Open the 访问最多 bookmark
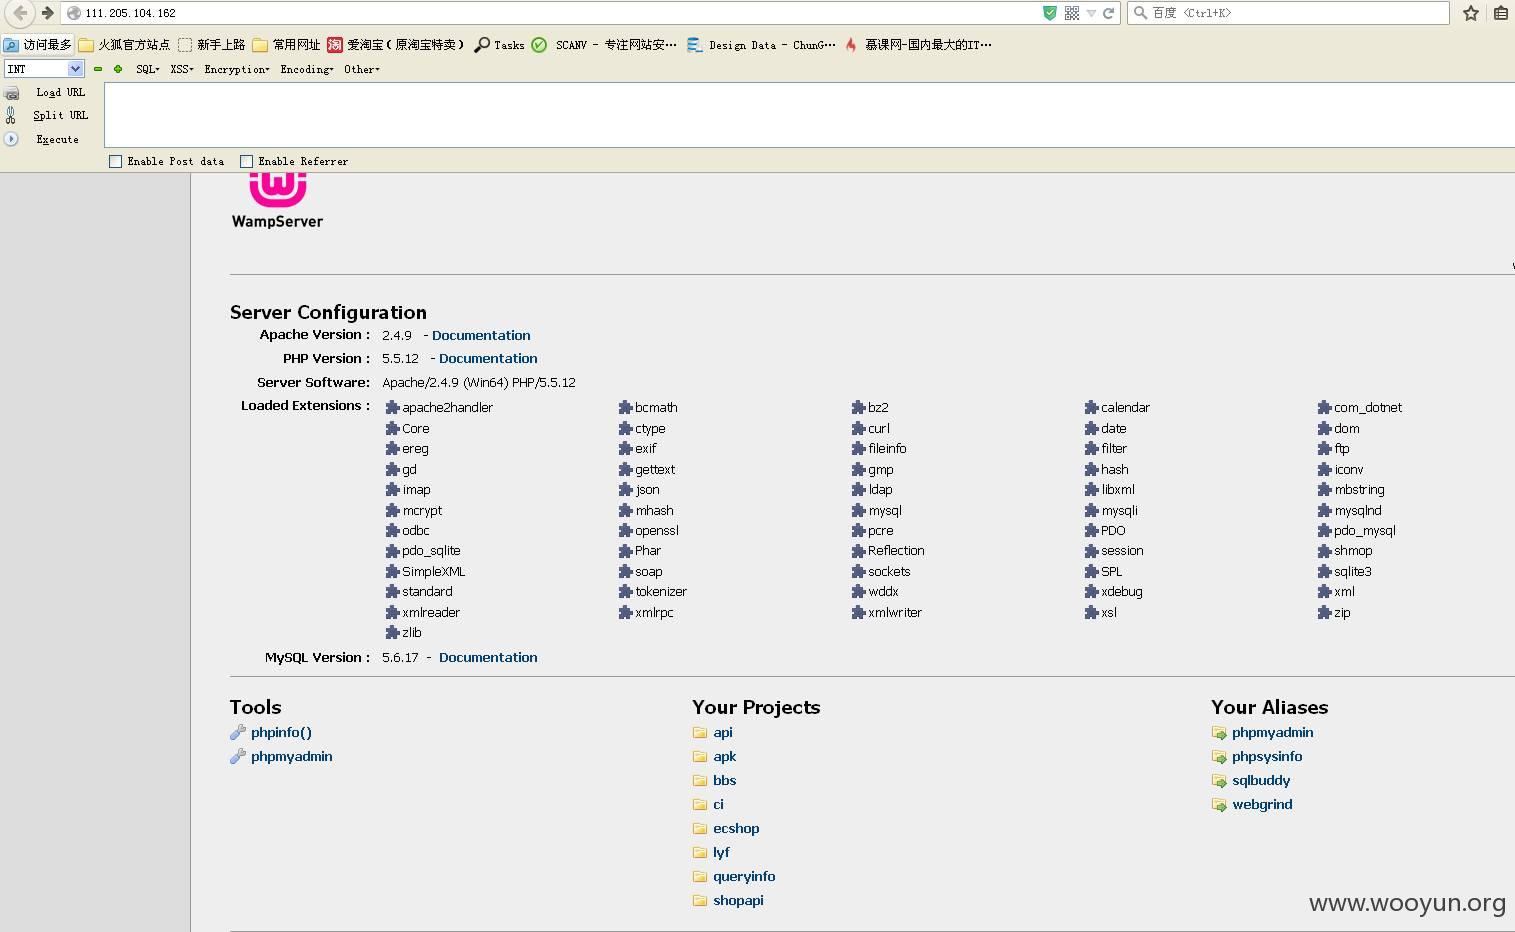Image resolution: width=1515 pixels, height=932 pixels. click(37, 45)
